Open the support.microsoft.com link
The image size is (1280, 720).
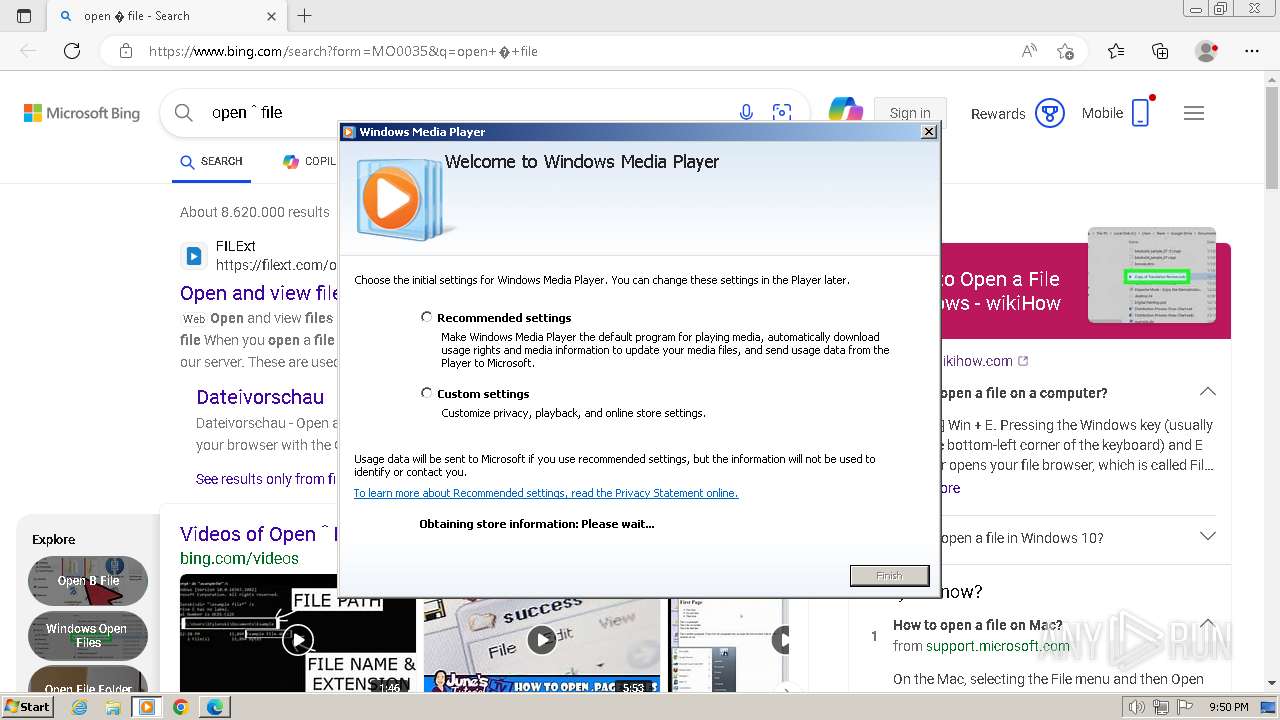[x=998, y=646]
